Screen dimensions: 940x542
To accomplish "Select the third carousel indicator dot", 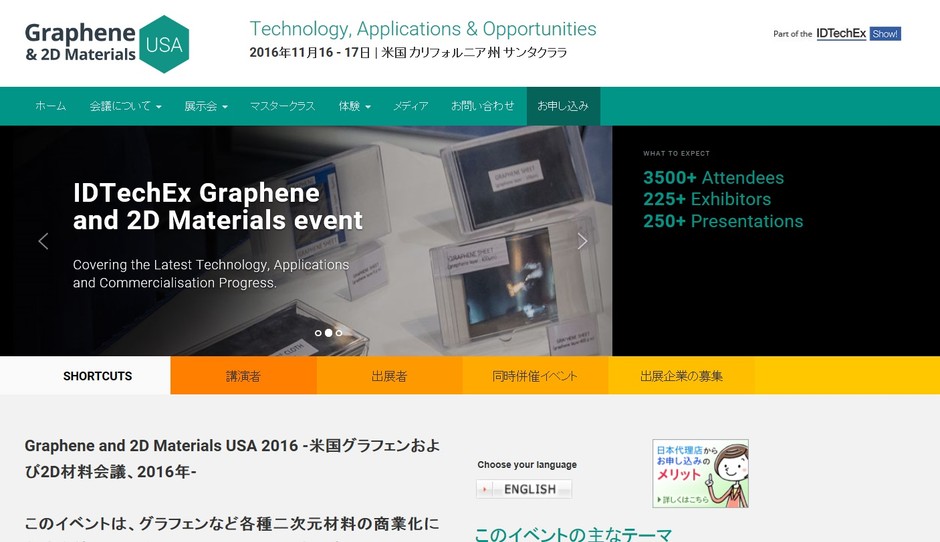I will (339, 333).
